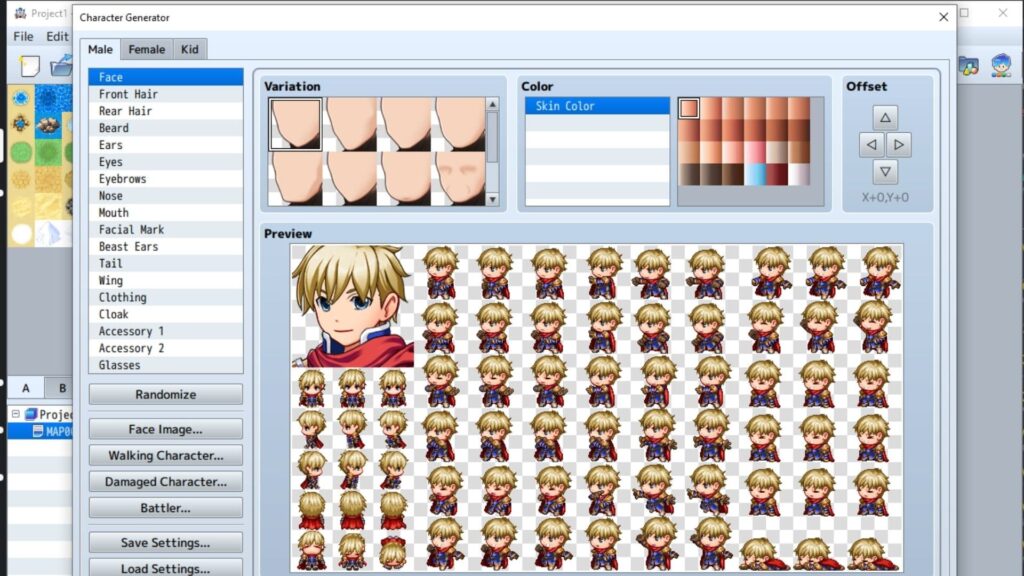Pick the dark red skin color swatch

point(777,174)
